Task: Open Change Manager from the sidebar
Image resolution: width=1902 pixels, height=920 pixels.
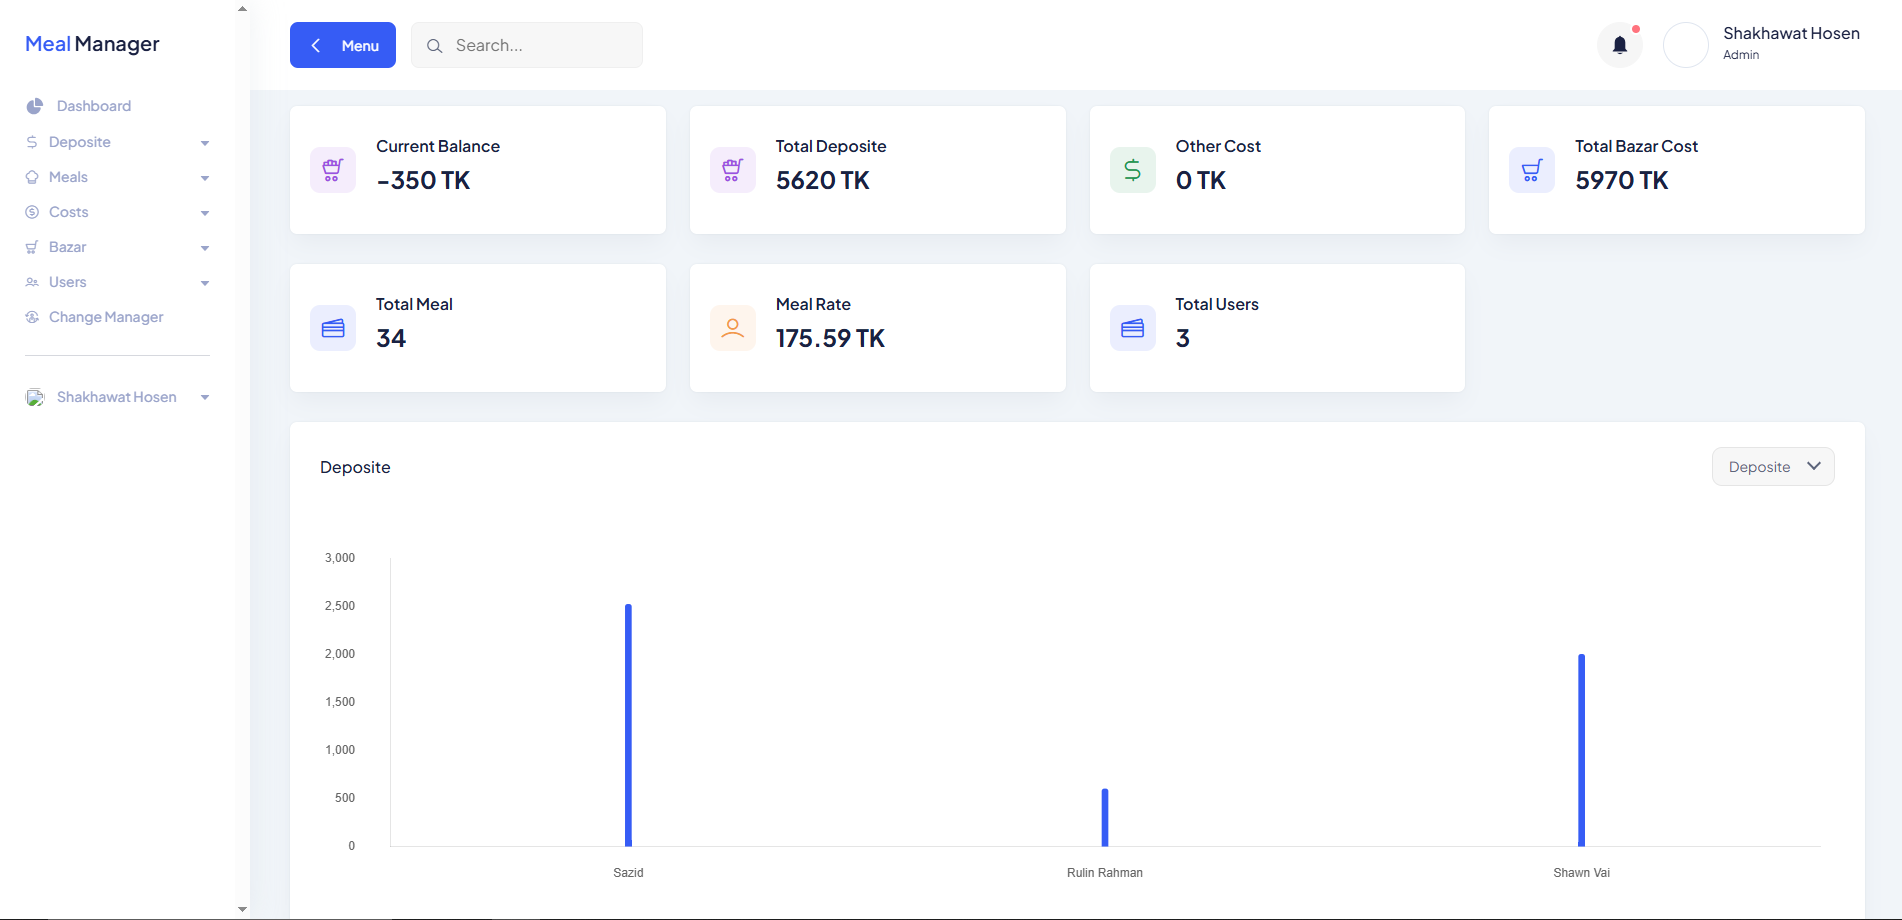Action: point(105,317)
